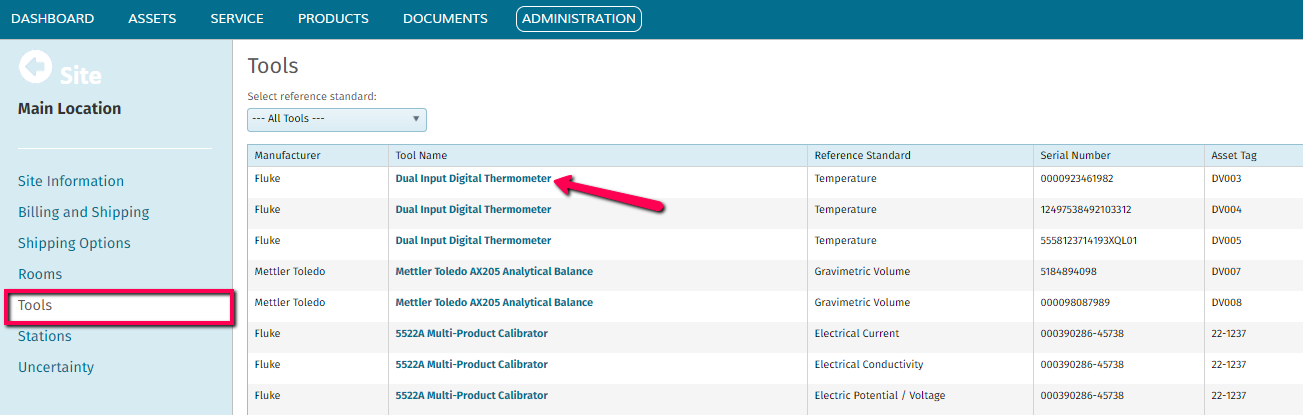This screenshot has width=1303, height=415.
Task: Go to Site Information
Action: pyautogui.click(x=71, y=181)
